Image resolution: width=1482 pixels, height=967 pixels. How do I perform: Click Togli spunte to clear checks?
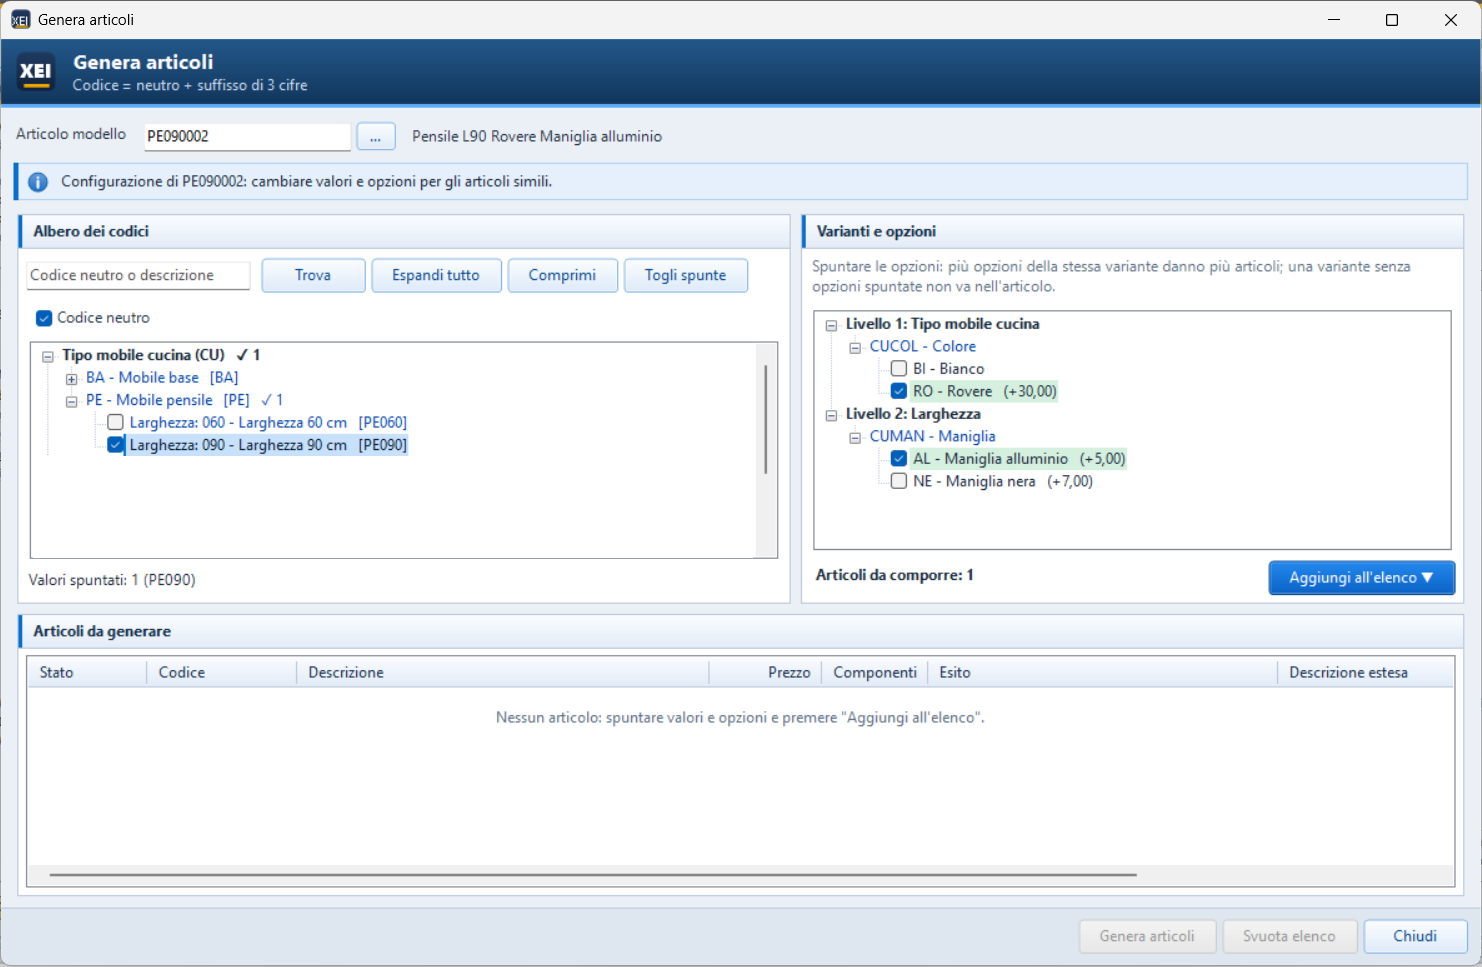pos(686,275)
